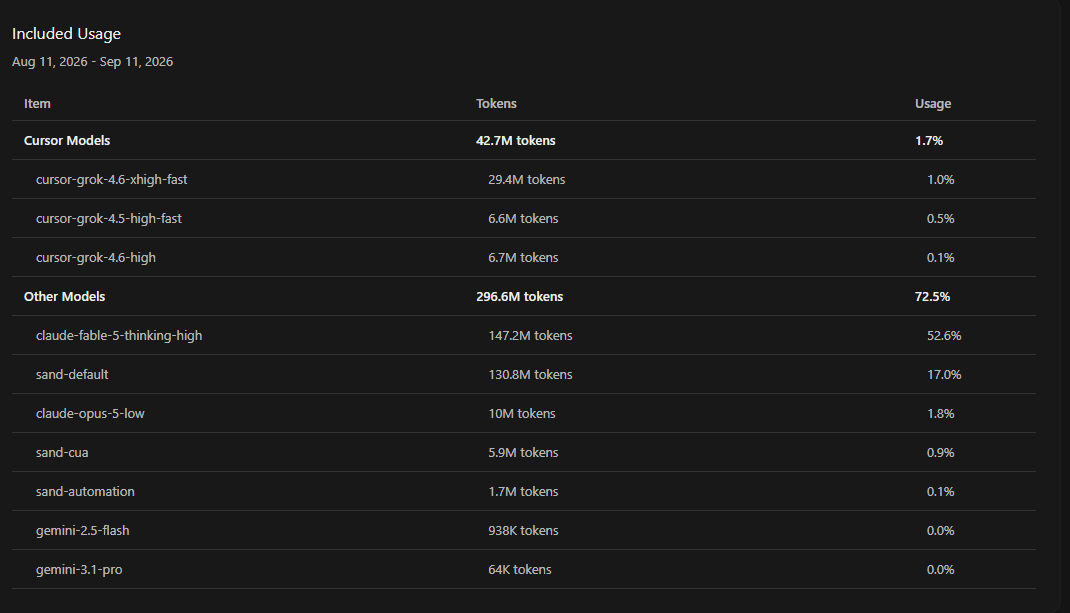
Task: Select the Other Models group row
Action: pos(523,296)
